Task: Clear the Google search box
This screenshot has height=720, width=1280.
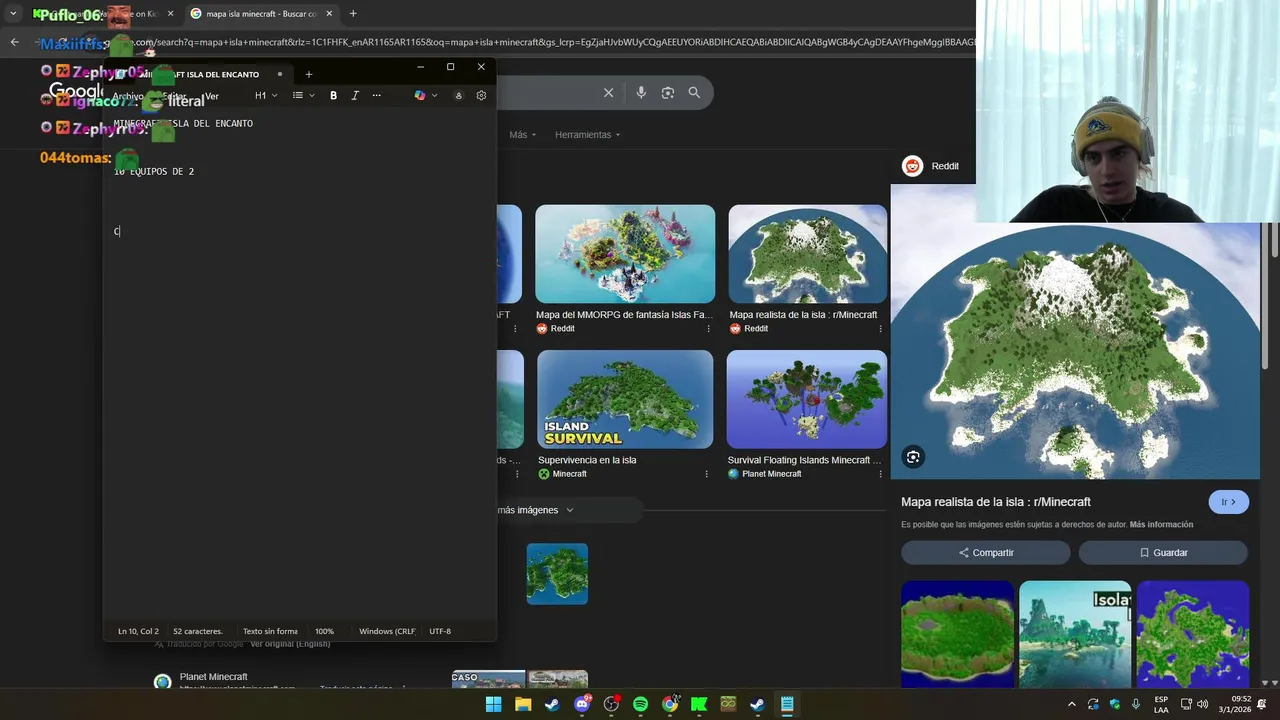Action: point(608,92)
